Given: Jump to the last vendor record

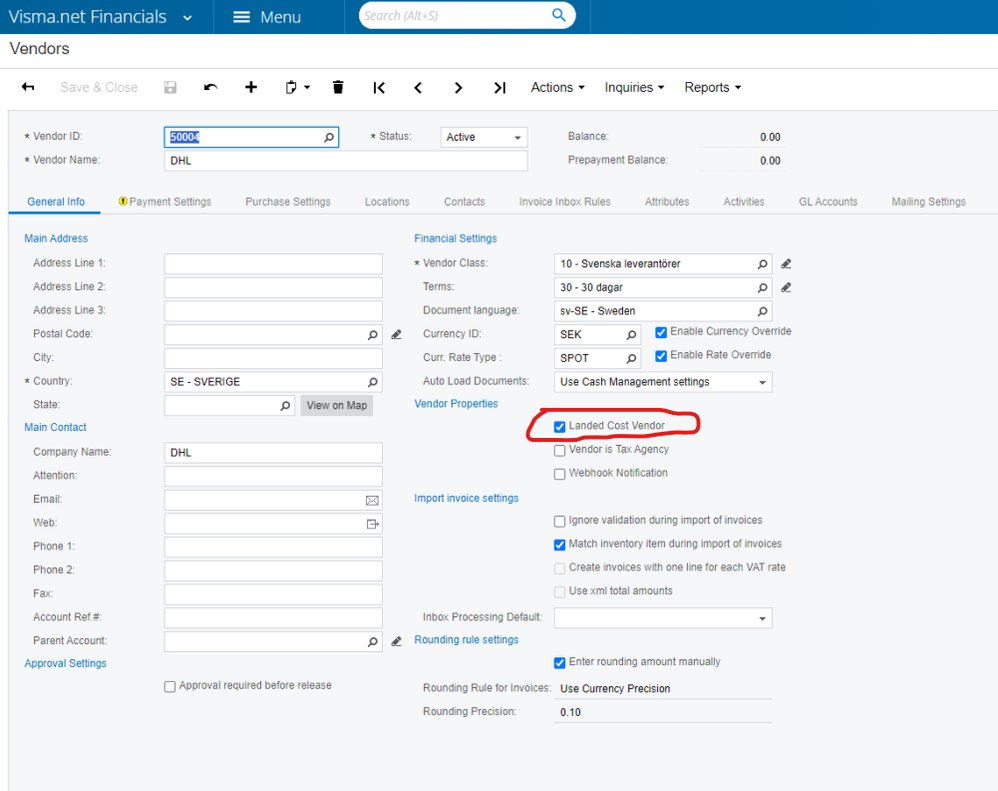Looking at the screenshot, I should [x=500, y=88].
